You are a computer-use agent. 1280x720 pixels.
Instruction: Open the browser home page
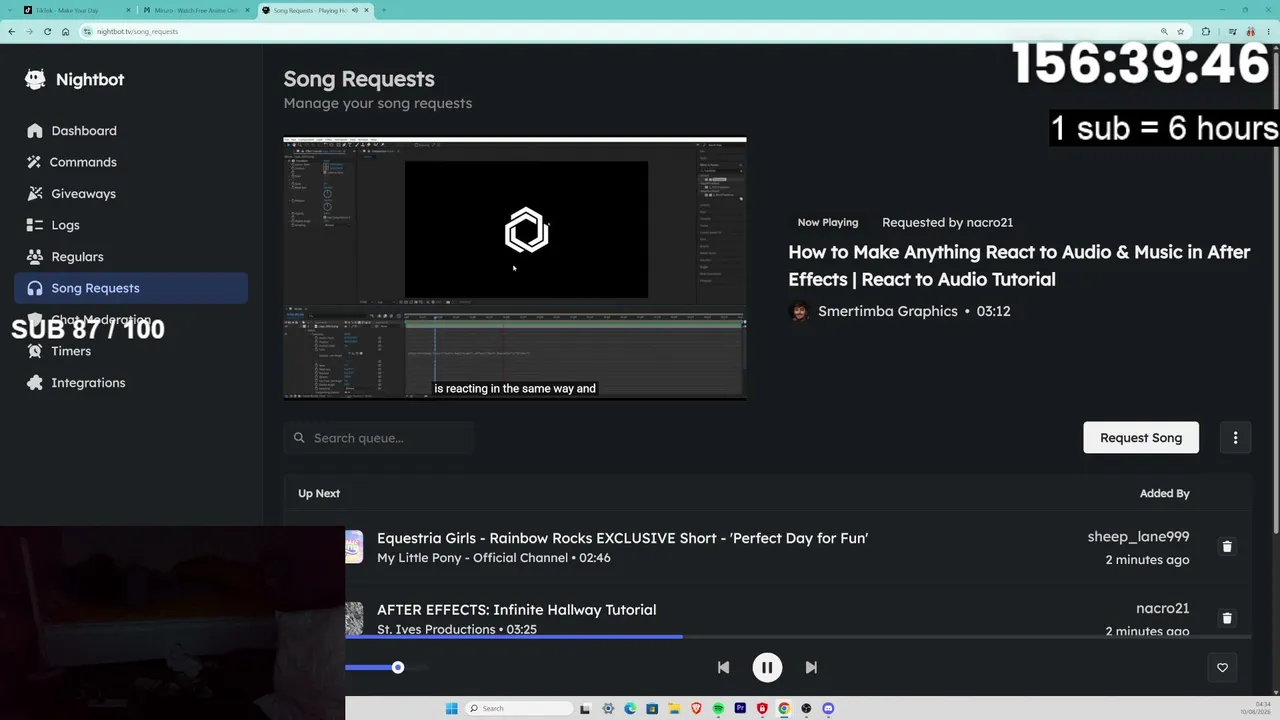[66, 31]
